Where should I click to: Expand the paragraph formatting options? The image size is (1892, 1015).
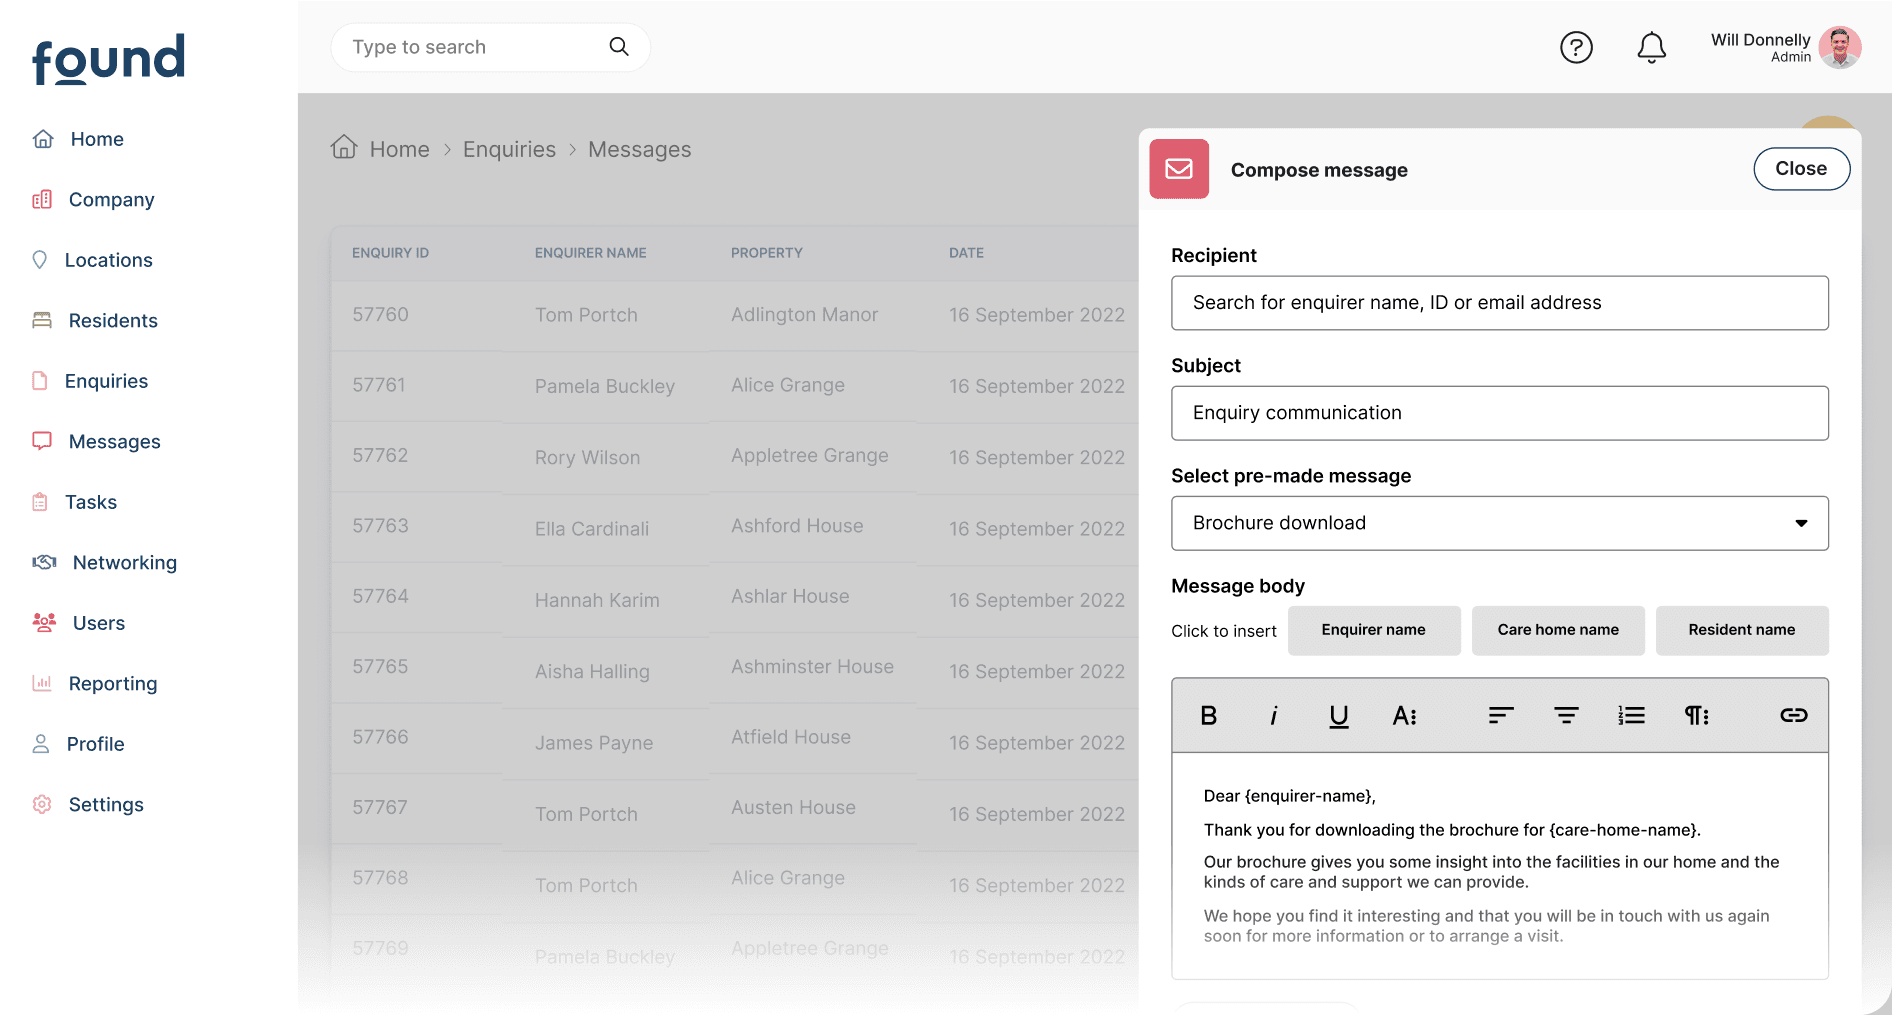click(x=1697, y=715)
